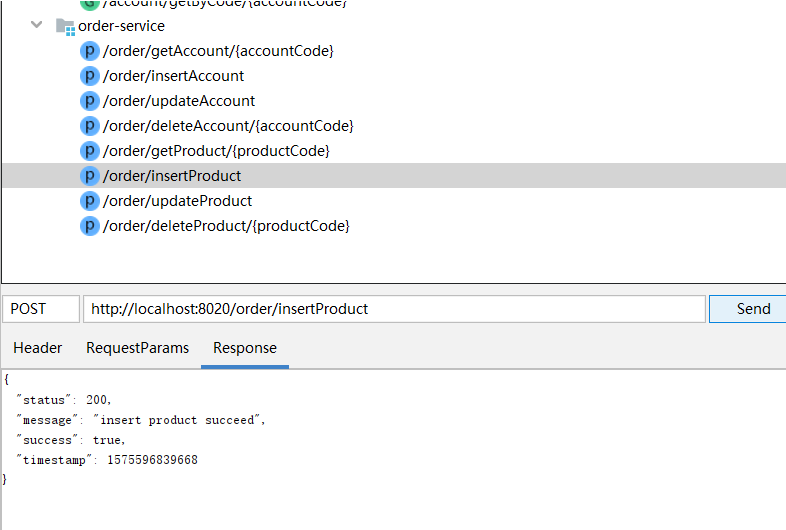This screenshot has height=530, width=786.
Task: Click POST icon beside /order/updateAccount
Action: coord(90,101)
